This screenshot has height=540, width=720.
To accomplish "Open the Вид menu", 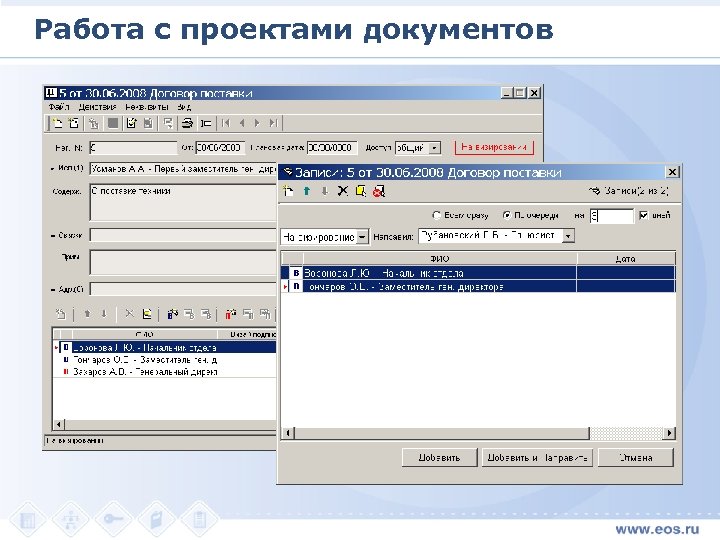I will point(184,107).
